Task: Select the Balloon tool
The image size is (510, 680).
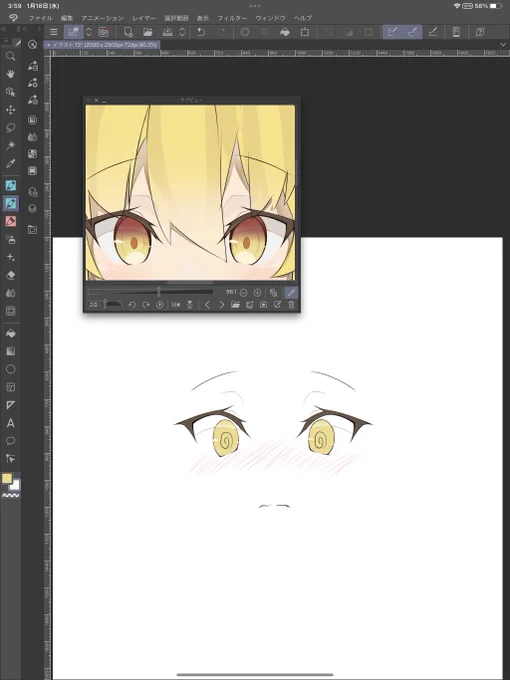Action: (11, 441)
